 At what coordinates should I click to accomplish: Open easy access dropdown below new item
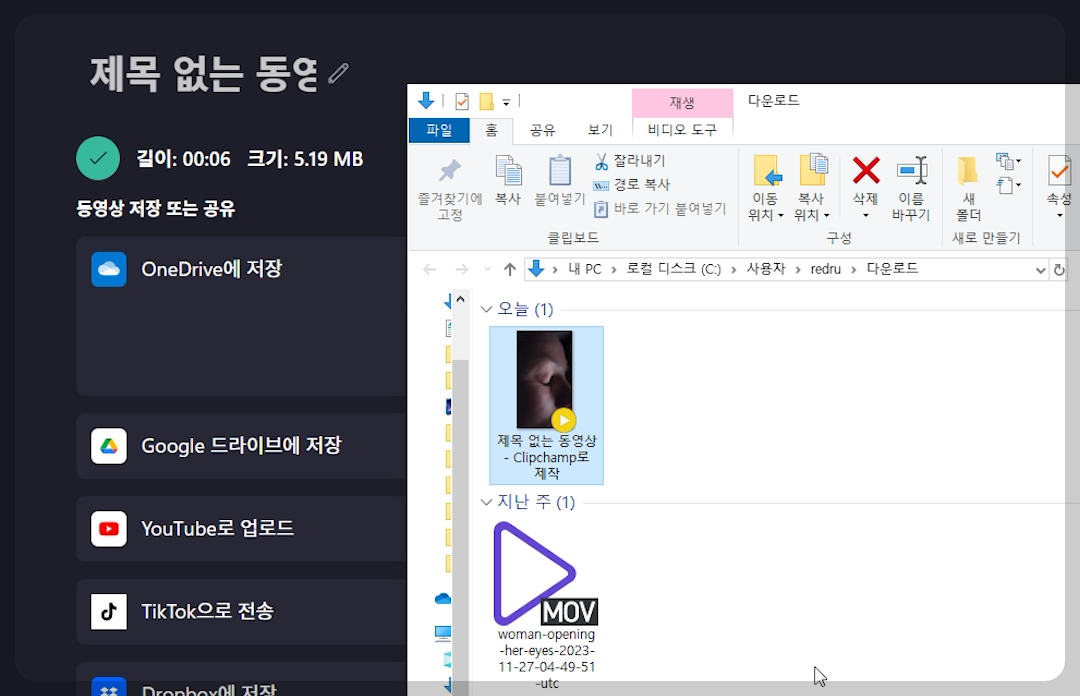[1009, 185]
